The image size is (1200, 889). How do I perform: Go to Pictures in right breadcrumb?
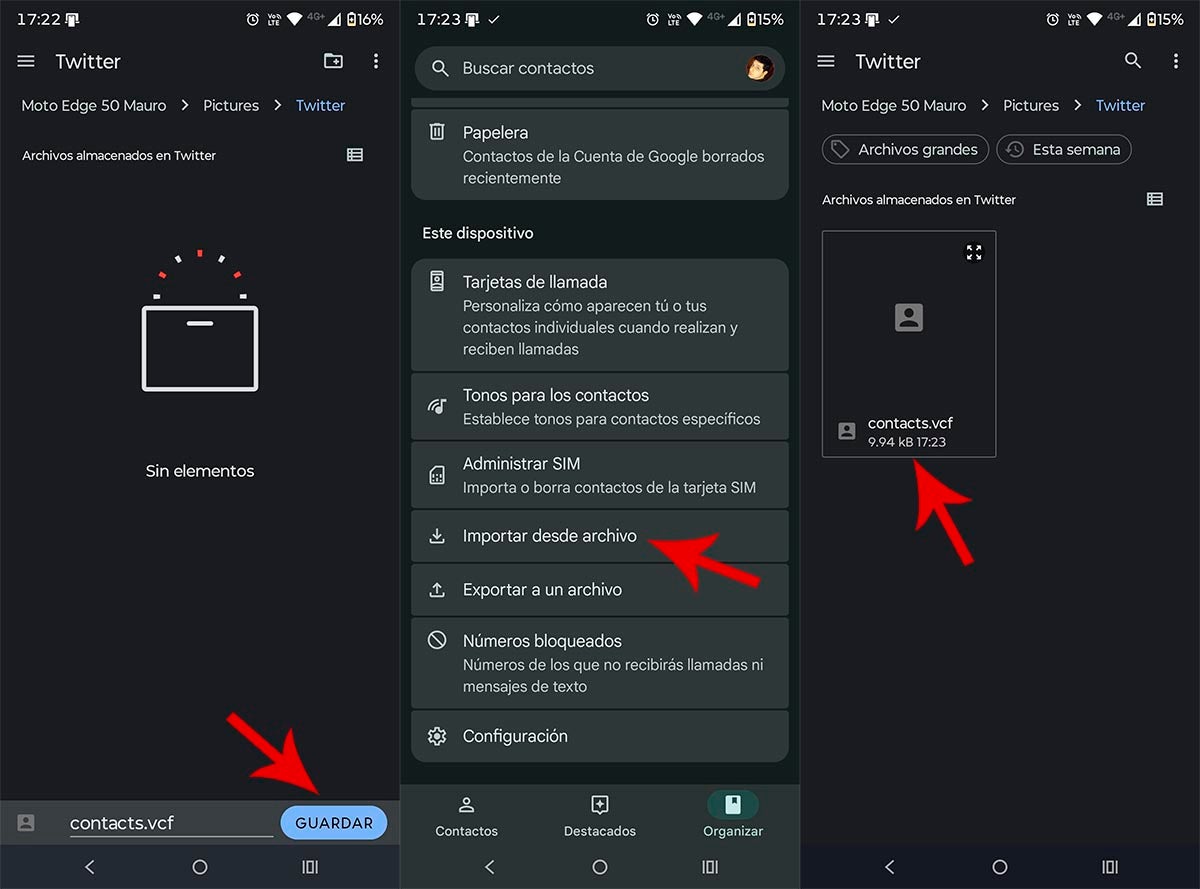[1031, 105]
